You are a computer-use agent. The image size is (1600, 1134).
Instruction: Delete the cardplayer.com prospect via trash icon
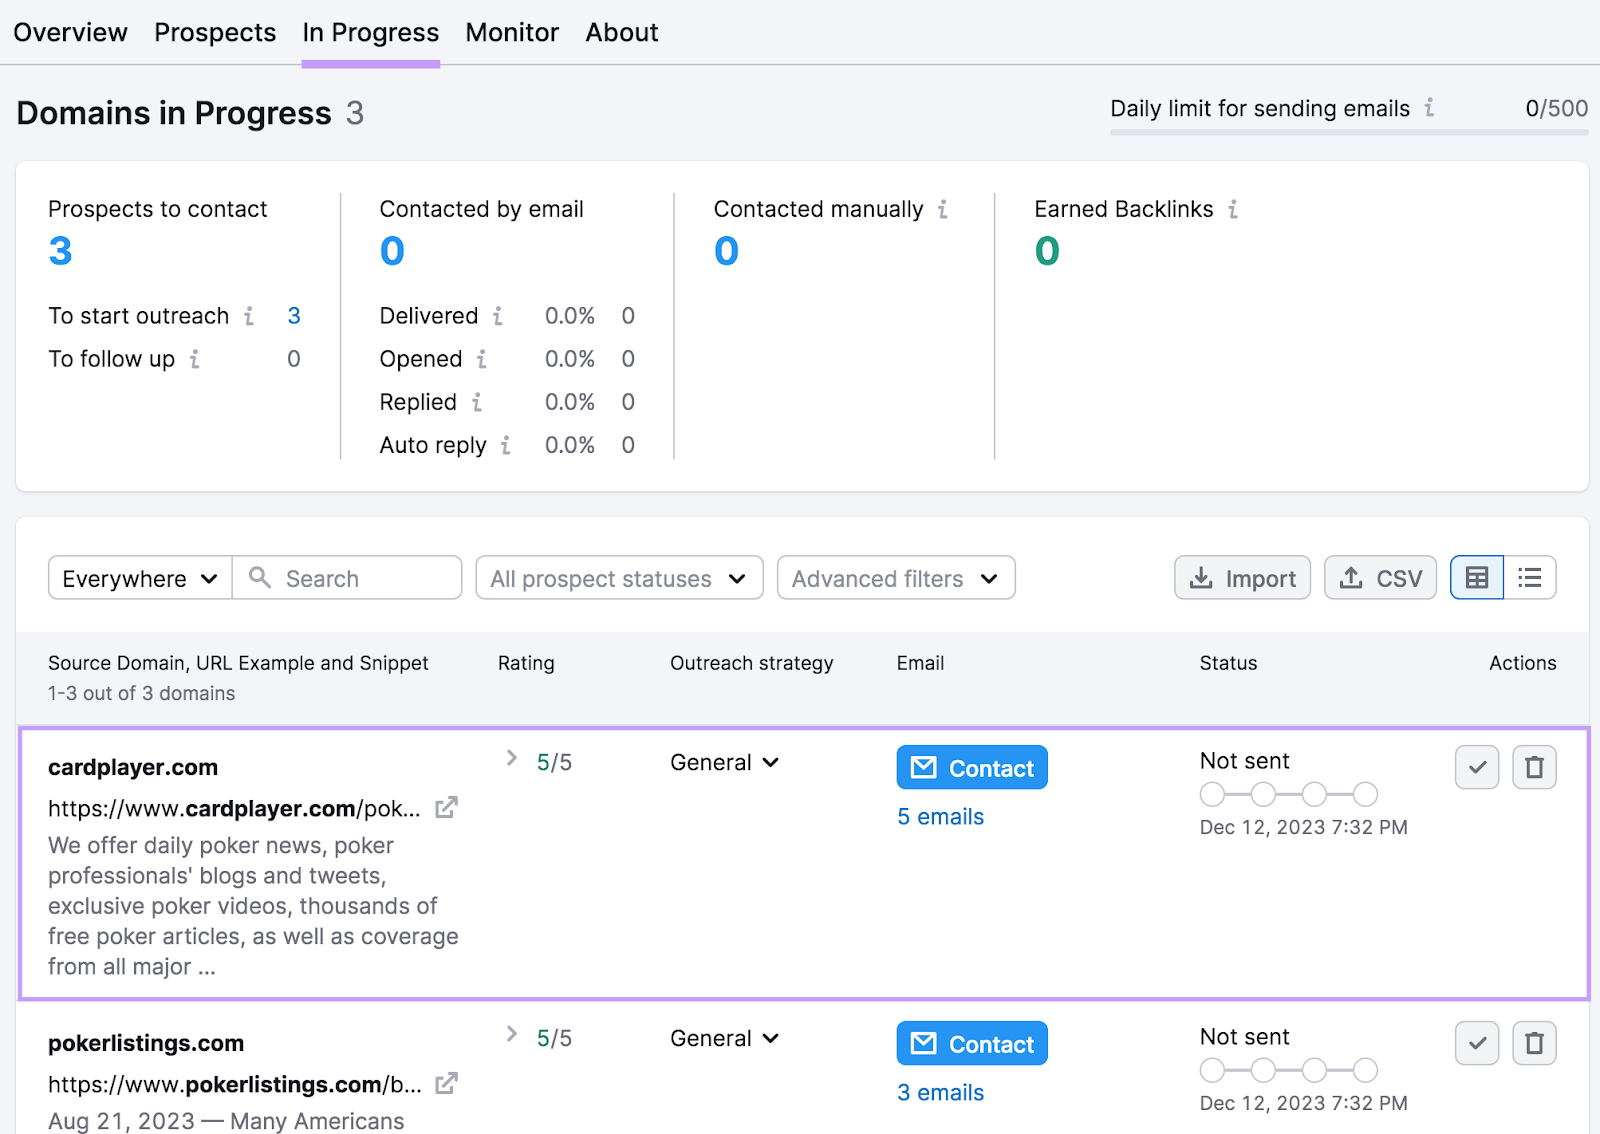point(1534,767)
